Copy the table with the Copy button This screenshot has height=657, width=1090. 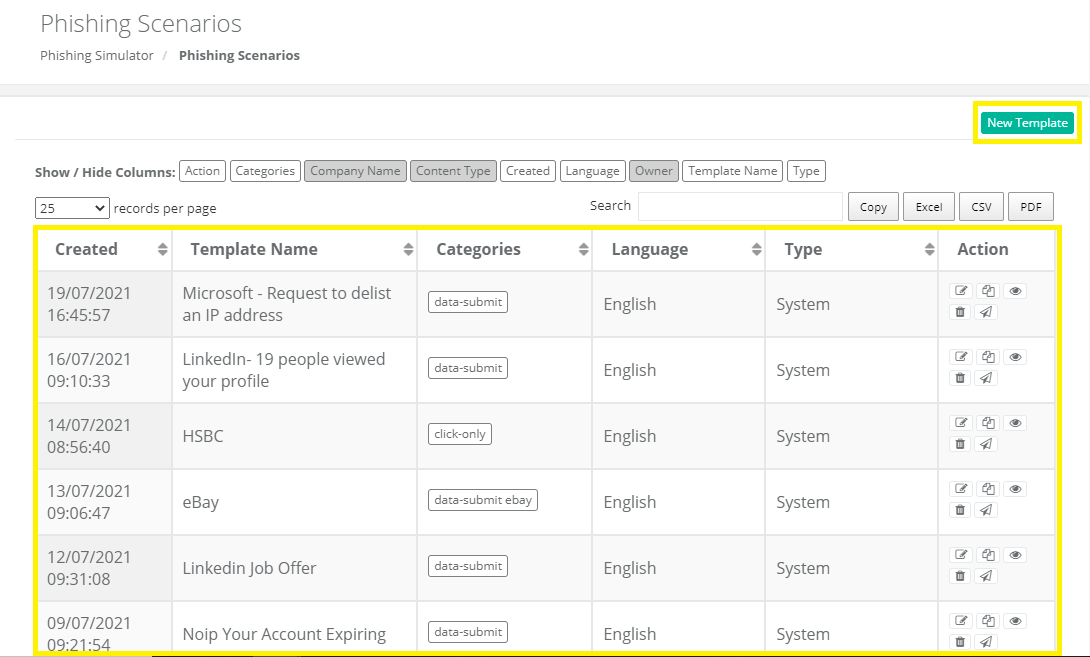(x=873, y=206)
